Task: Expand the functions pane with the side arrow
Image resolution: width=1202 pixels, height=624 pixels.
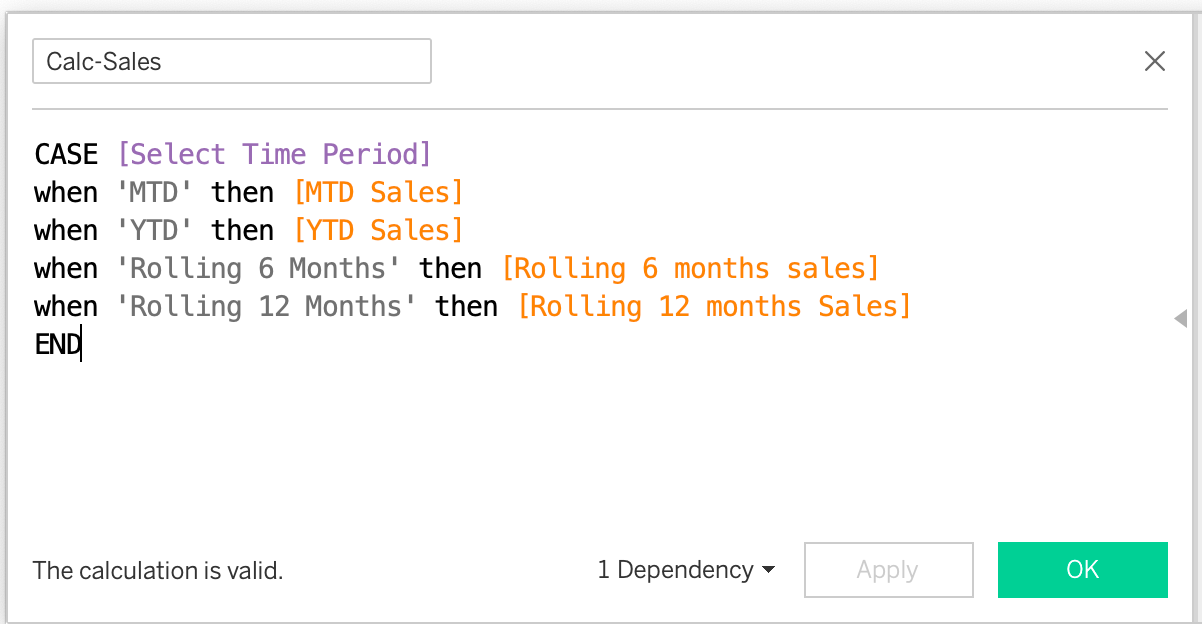Action: (x=1181, y=318)
